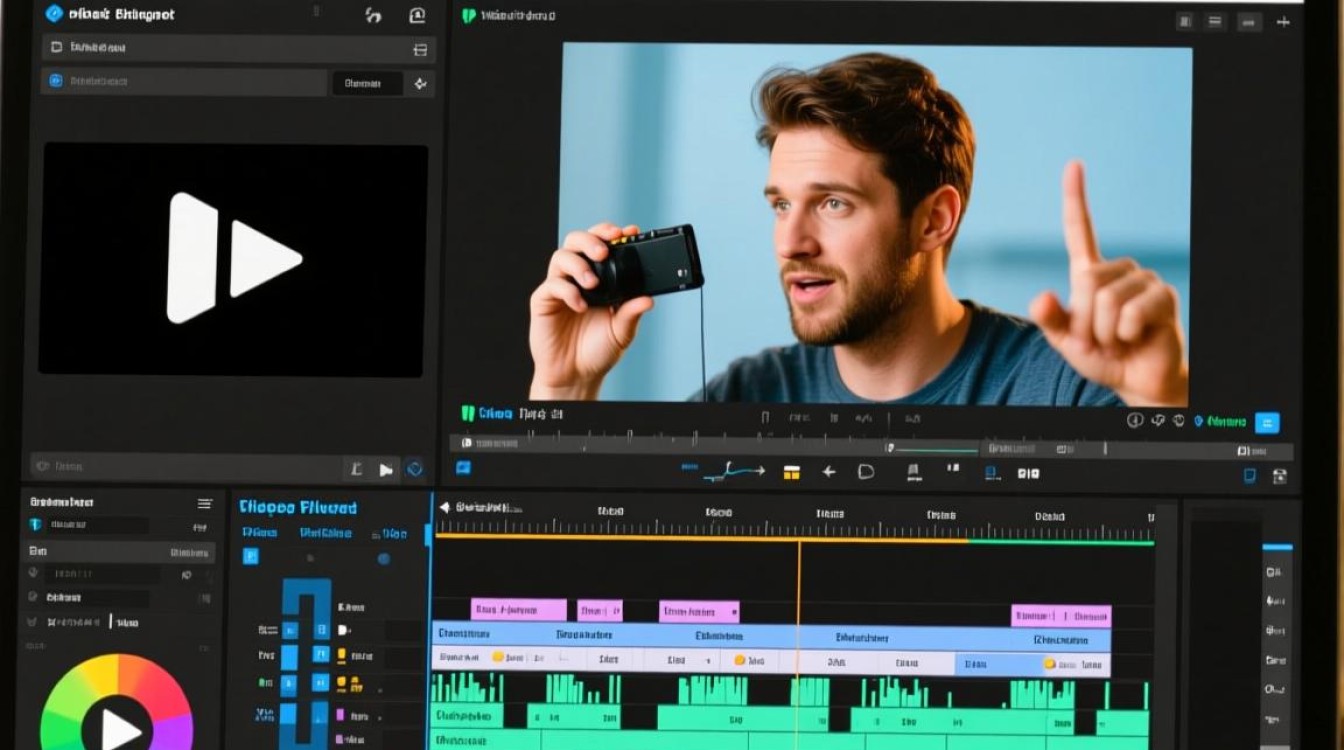Screen dimensions: 1344x750
Task: Toggle the blue circle icon in top-left second row
Action: [55, 81]
